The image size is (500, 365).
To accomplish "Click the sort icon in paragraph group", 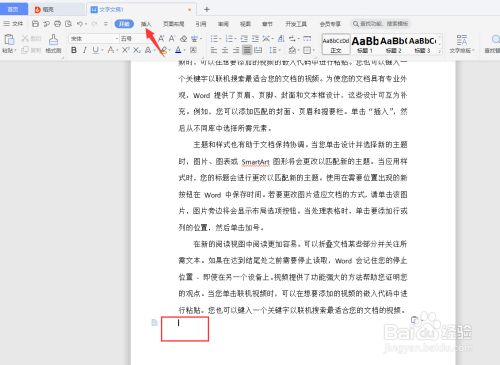I will click(281, 39).
